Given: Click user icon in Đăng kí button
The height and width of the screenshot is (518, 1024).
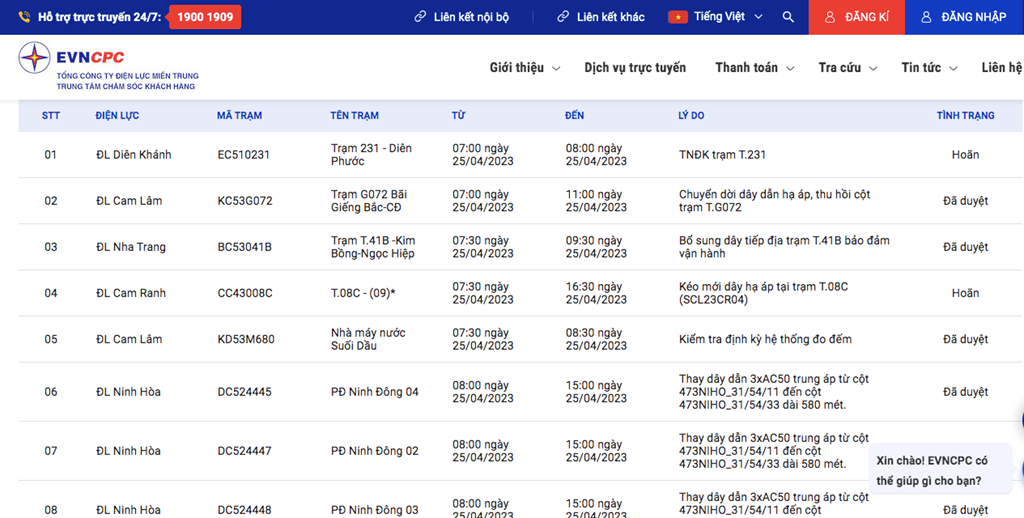Looking at the screenshot, I should [828, 17].
